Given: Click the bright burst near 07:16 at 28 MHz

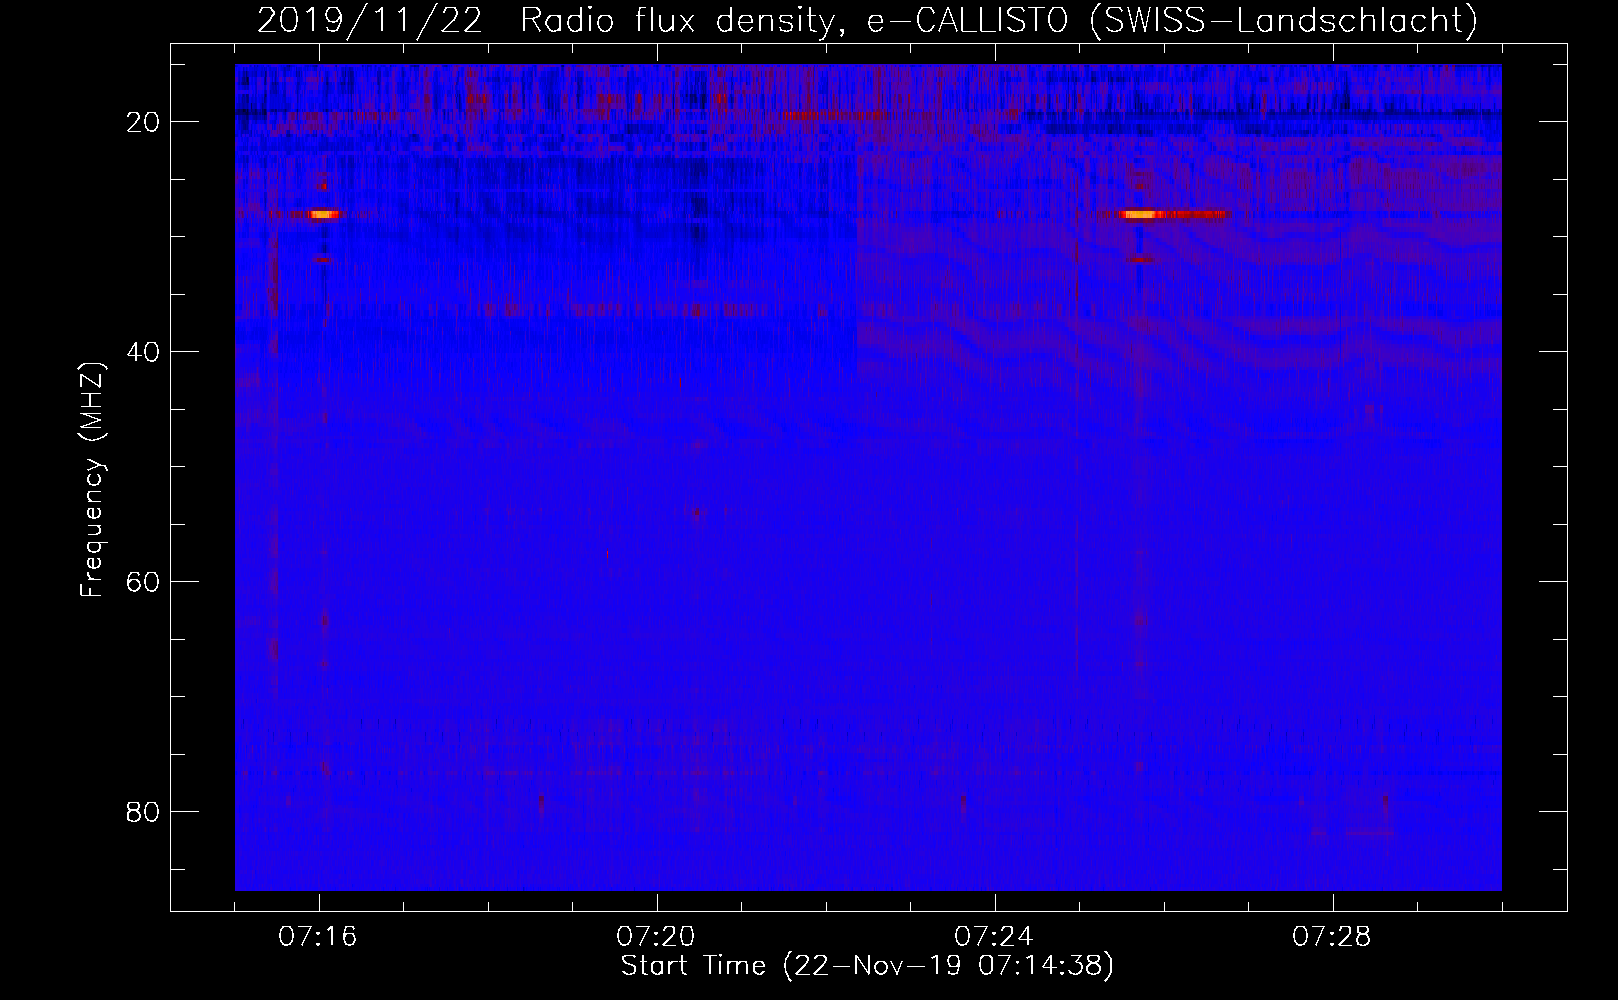Looking at the screenshot, I should pyautogui.click(x=322, y=214).
